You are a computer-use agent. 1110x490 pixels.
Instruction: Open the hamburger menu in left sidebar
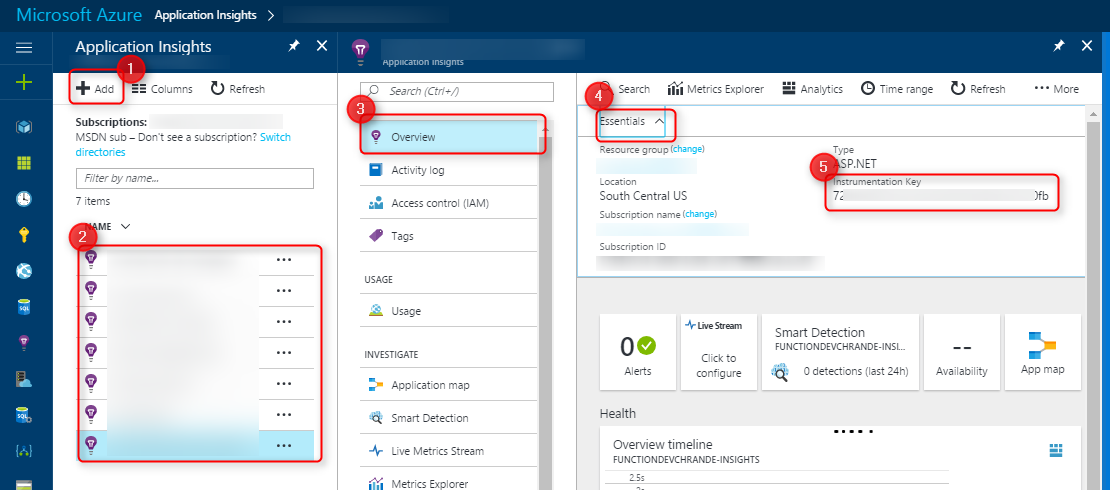(24, 47)
